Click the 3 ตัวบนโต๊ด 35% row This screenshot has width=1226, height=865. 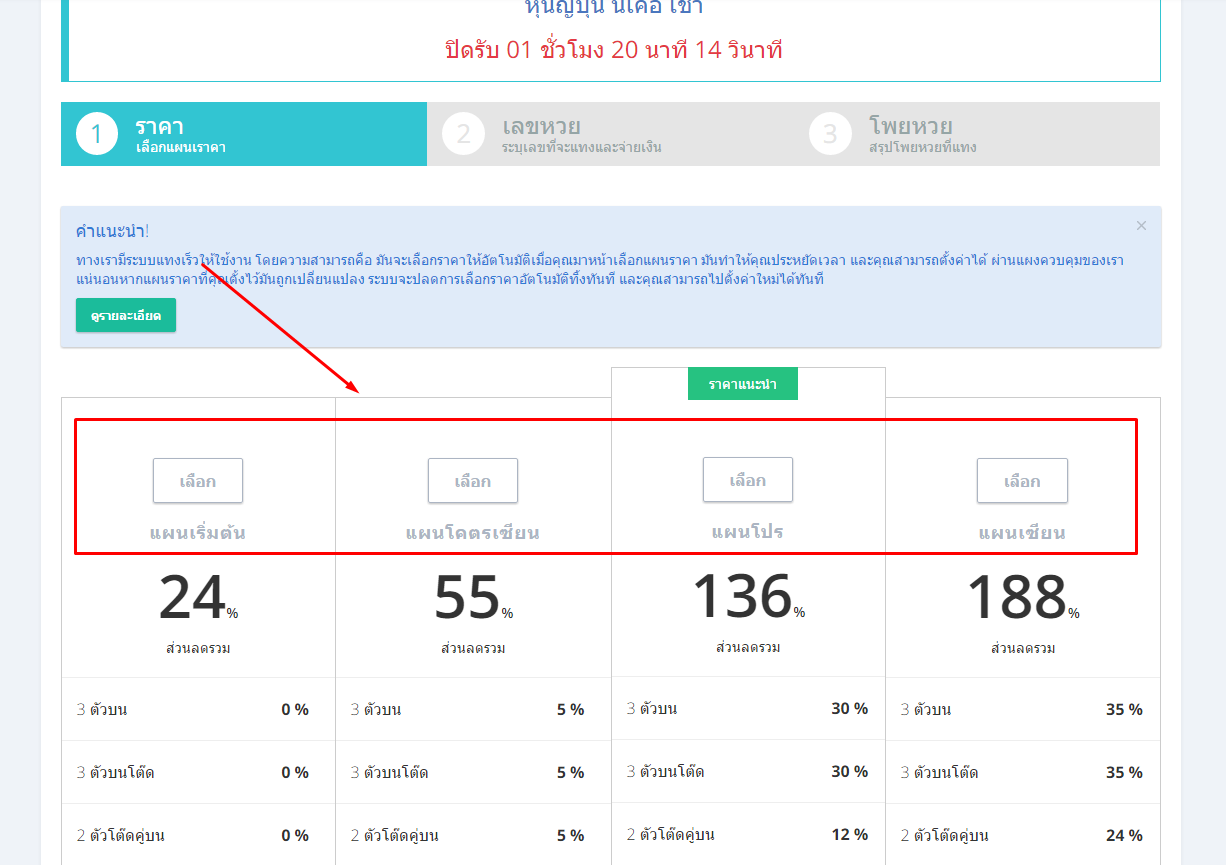(x=1022, y=772)
